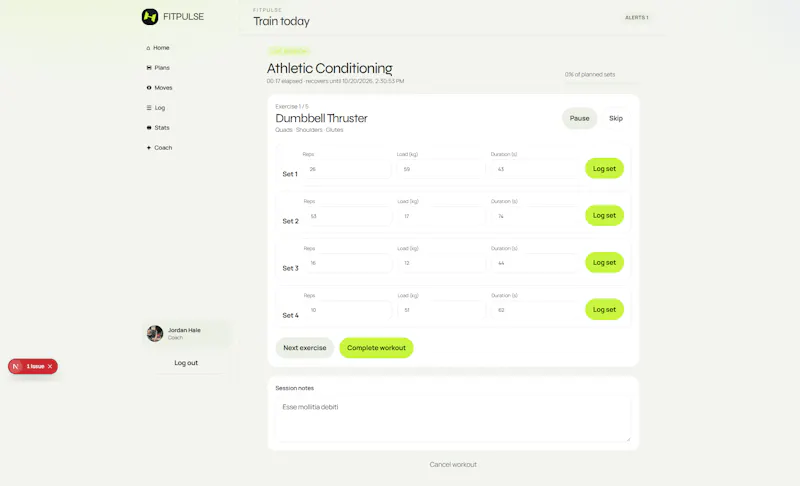Image resolution: width=800 pixels, height=486 pixels.
Task: Click the Set 4 Load (kg) field
Action: [x=442, y=310]
